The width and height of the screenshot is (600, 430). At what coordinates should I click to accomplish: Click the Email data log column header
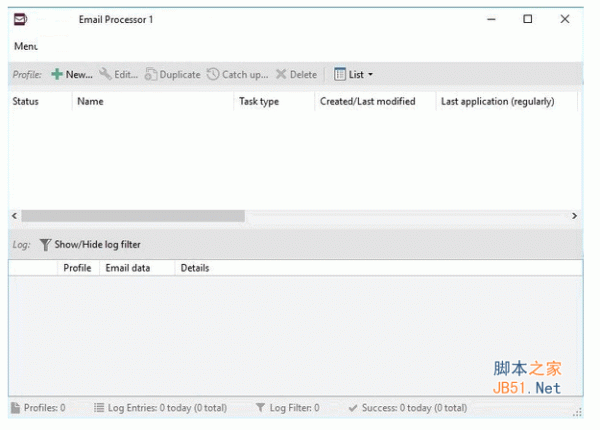click(128, 268)
